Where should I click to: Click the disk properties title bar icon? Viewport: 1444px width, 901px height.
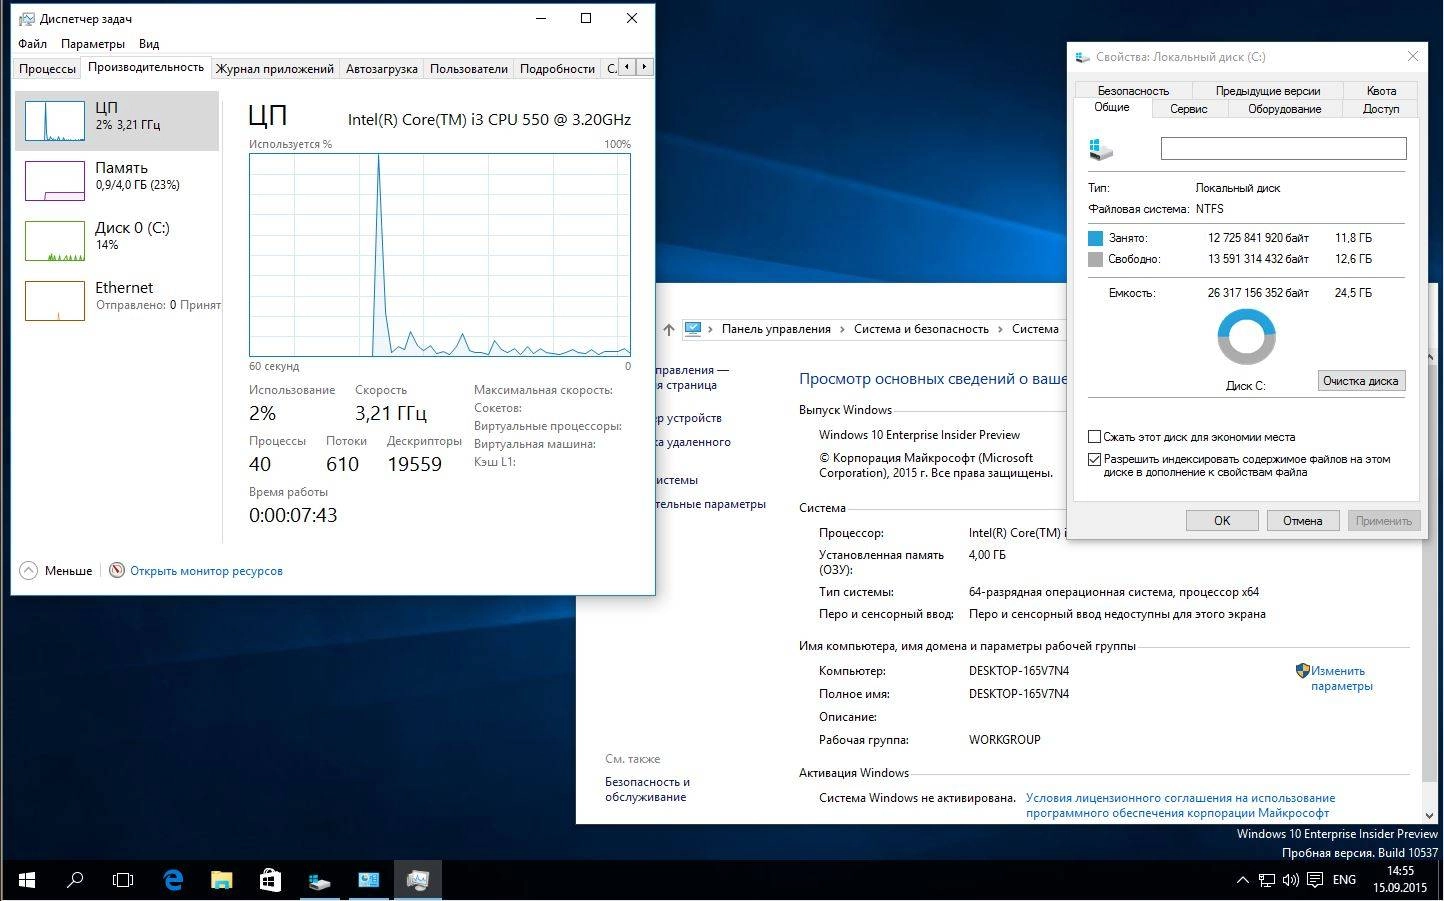[x=1082, y=57]
